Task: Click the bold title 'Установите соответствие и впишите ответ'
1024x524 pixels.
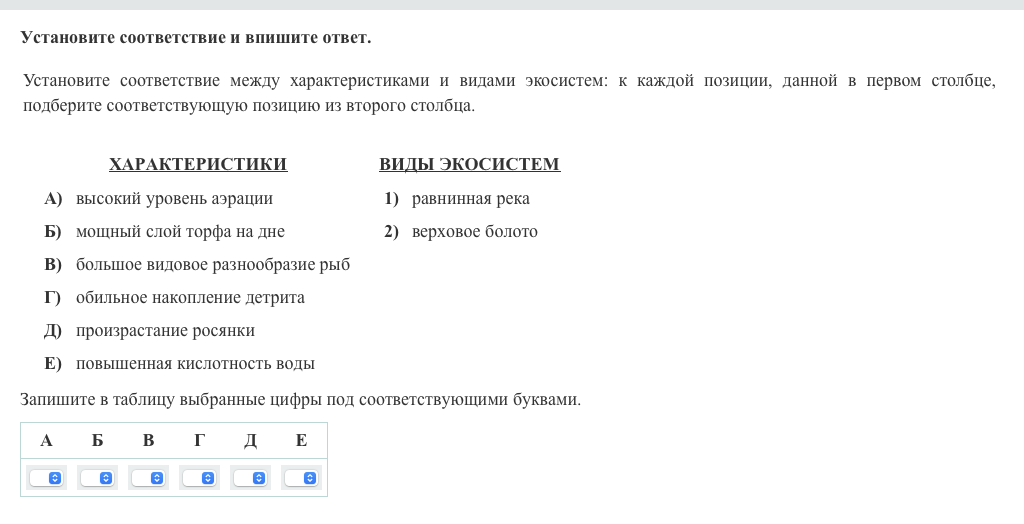Action: point(196,38)
